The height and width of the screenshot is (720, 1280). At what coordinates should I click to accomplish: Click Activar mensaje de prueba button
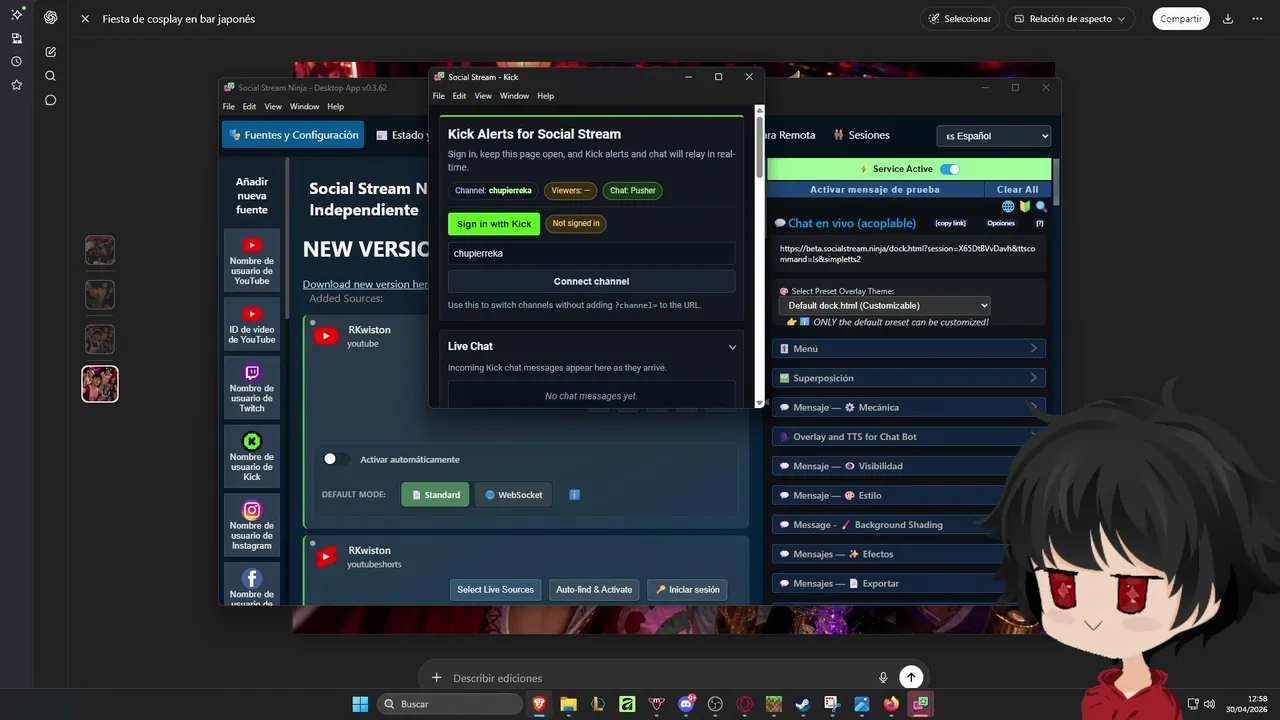tap(875, 189)
